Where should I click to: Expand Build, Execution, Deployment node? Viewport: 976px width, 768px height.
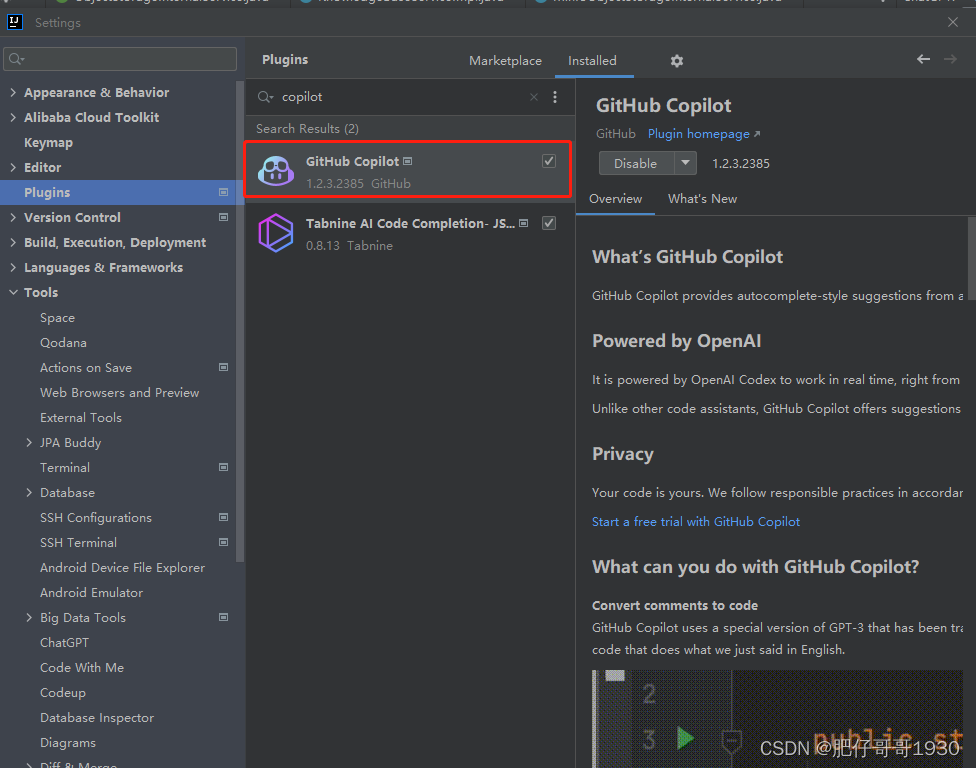13,242
